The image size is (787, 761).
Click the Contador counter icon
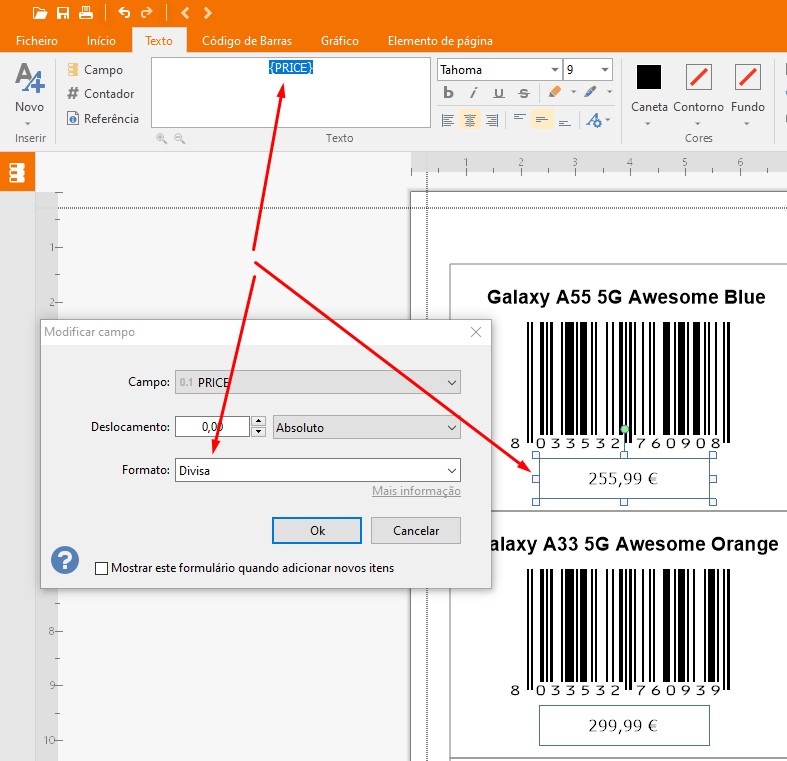click(73, 94)
